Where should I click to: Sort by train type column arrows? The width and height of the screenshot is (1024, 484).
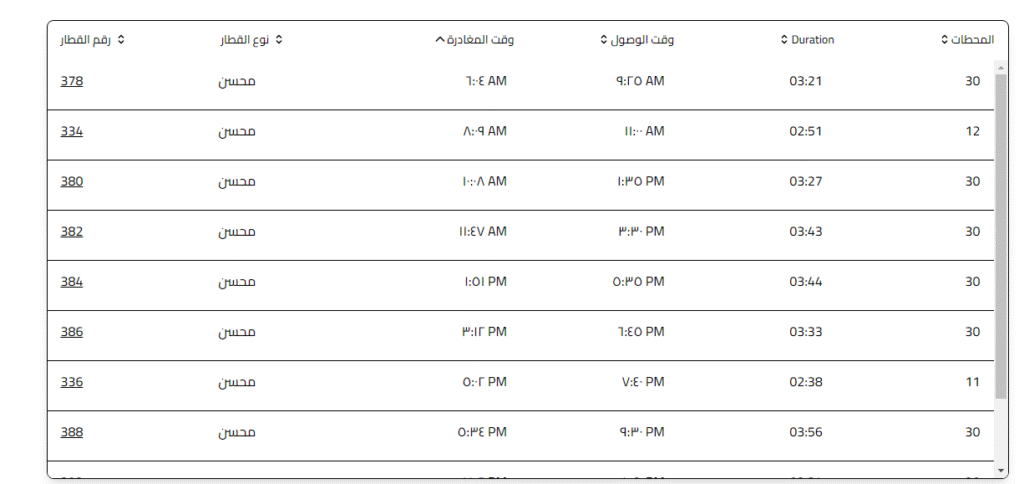point(279,40)
